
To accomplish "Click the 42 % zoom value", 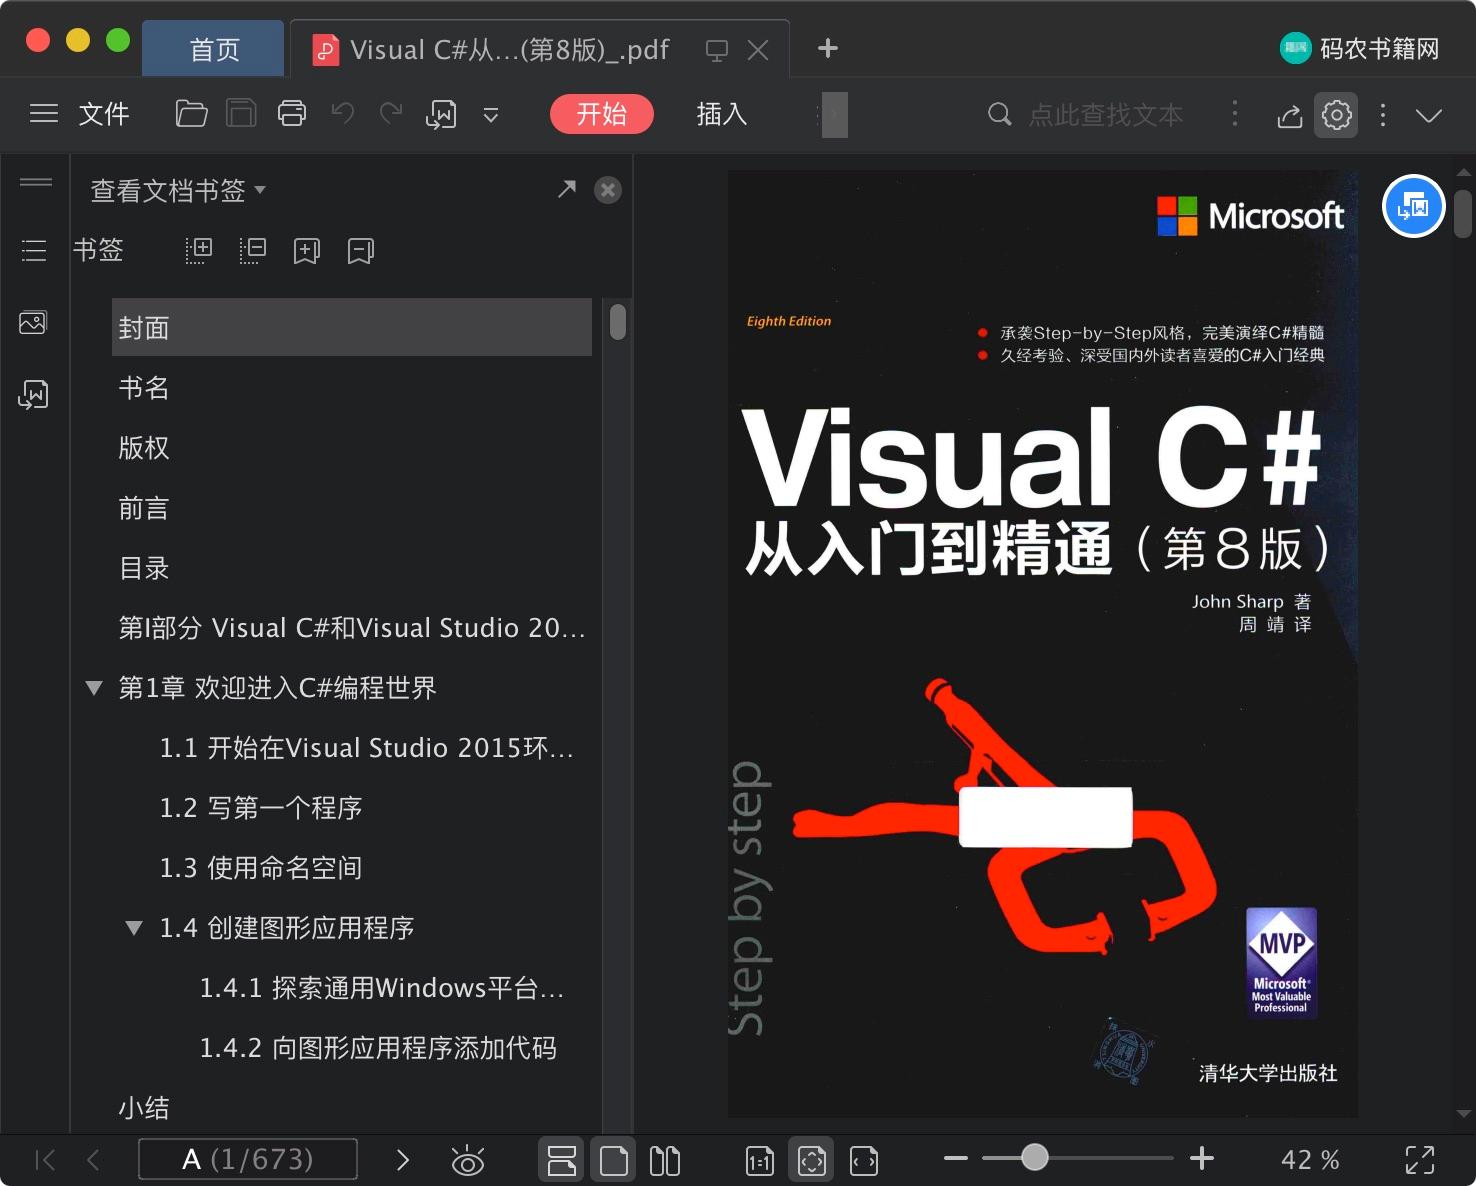I will (1310, 1160).
